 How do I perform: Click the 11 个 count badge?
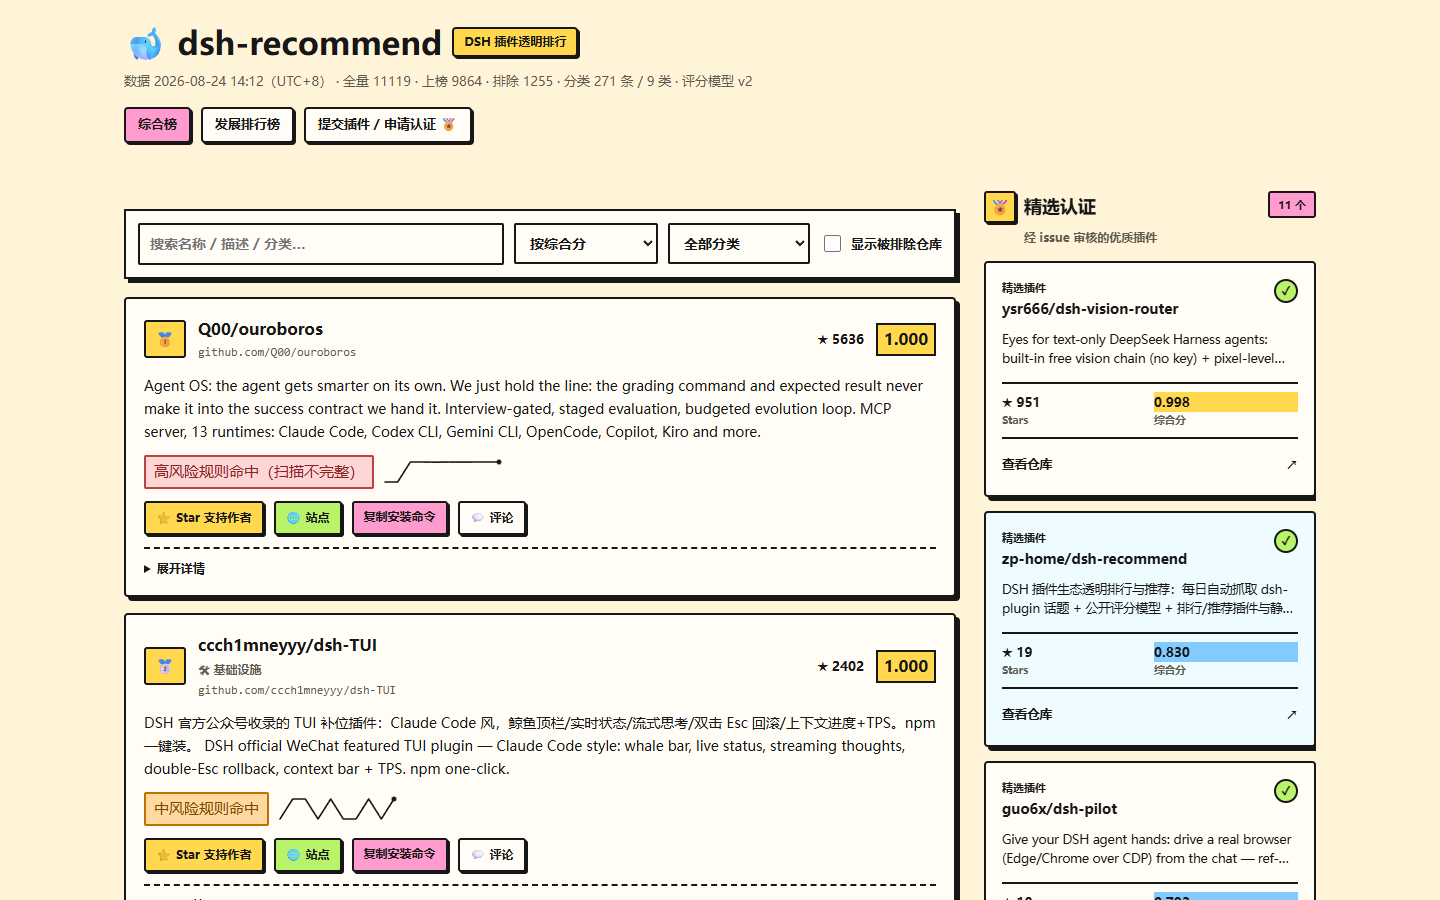click(x=1292, y=204)
